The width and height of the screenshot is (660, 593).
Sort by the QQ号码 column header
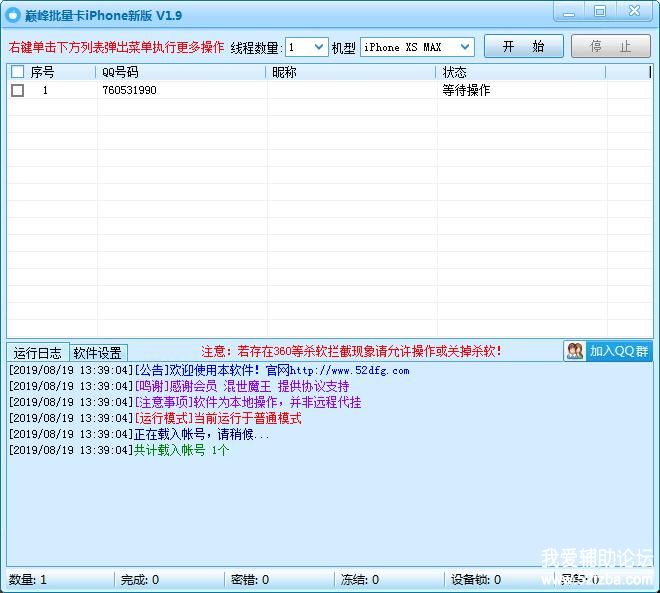pyautogui.click(x=181, y=72)
